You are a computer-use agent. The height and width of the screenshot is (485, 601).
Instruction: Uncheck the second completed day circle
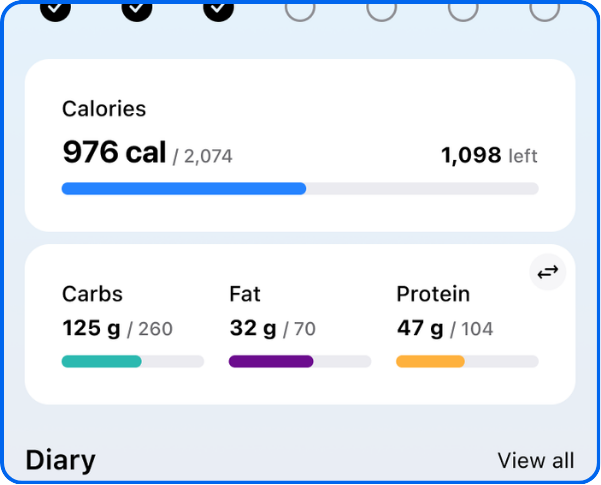click(x=137, y=8)
